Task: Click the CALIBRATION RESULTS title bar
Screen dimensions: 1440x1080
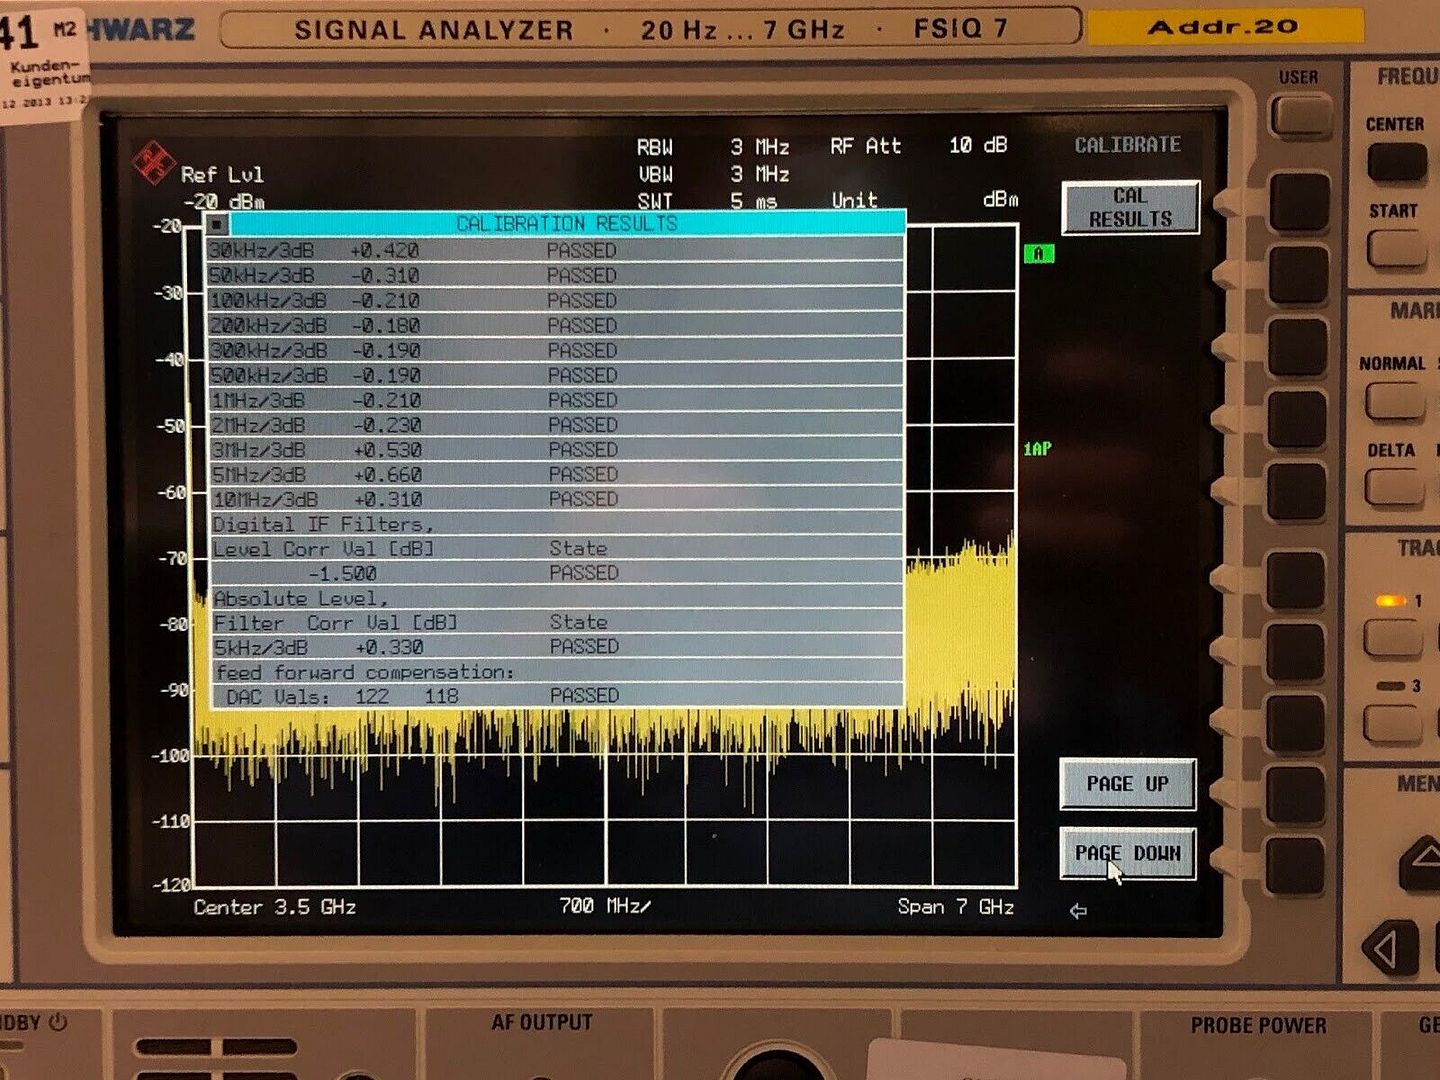Action: pyautogui.click(x=567, y=223)
